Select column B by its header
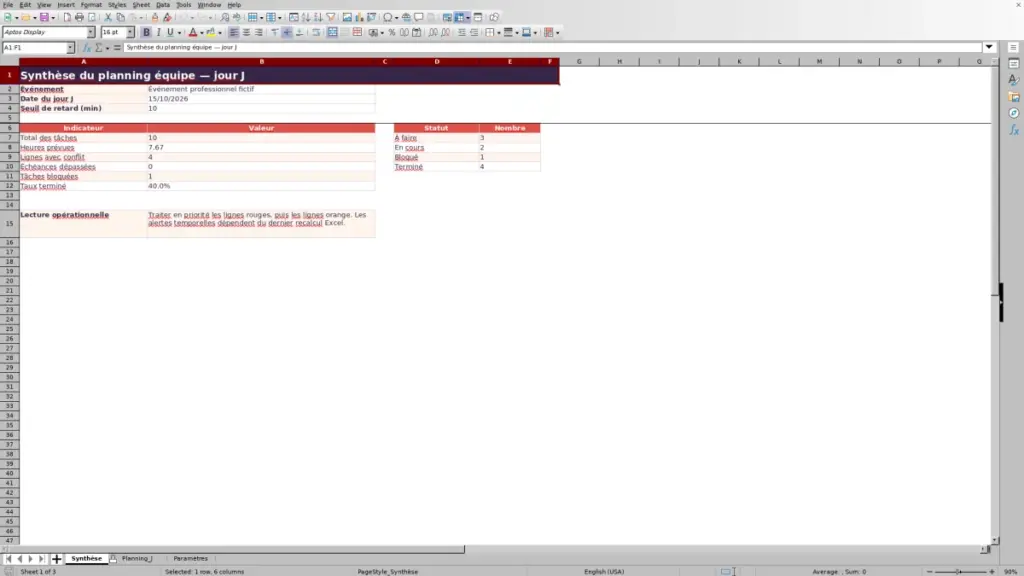Viewport: 1024px width, 576px height. click(261, 61)
